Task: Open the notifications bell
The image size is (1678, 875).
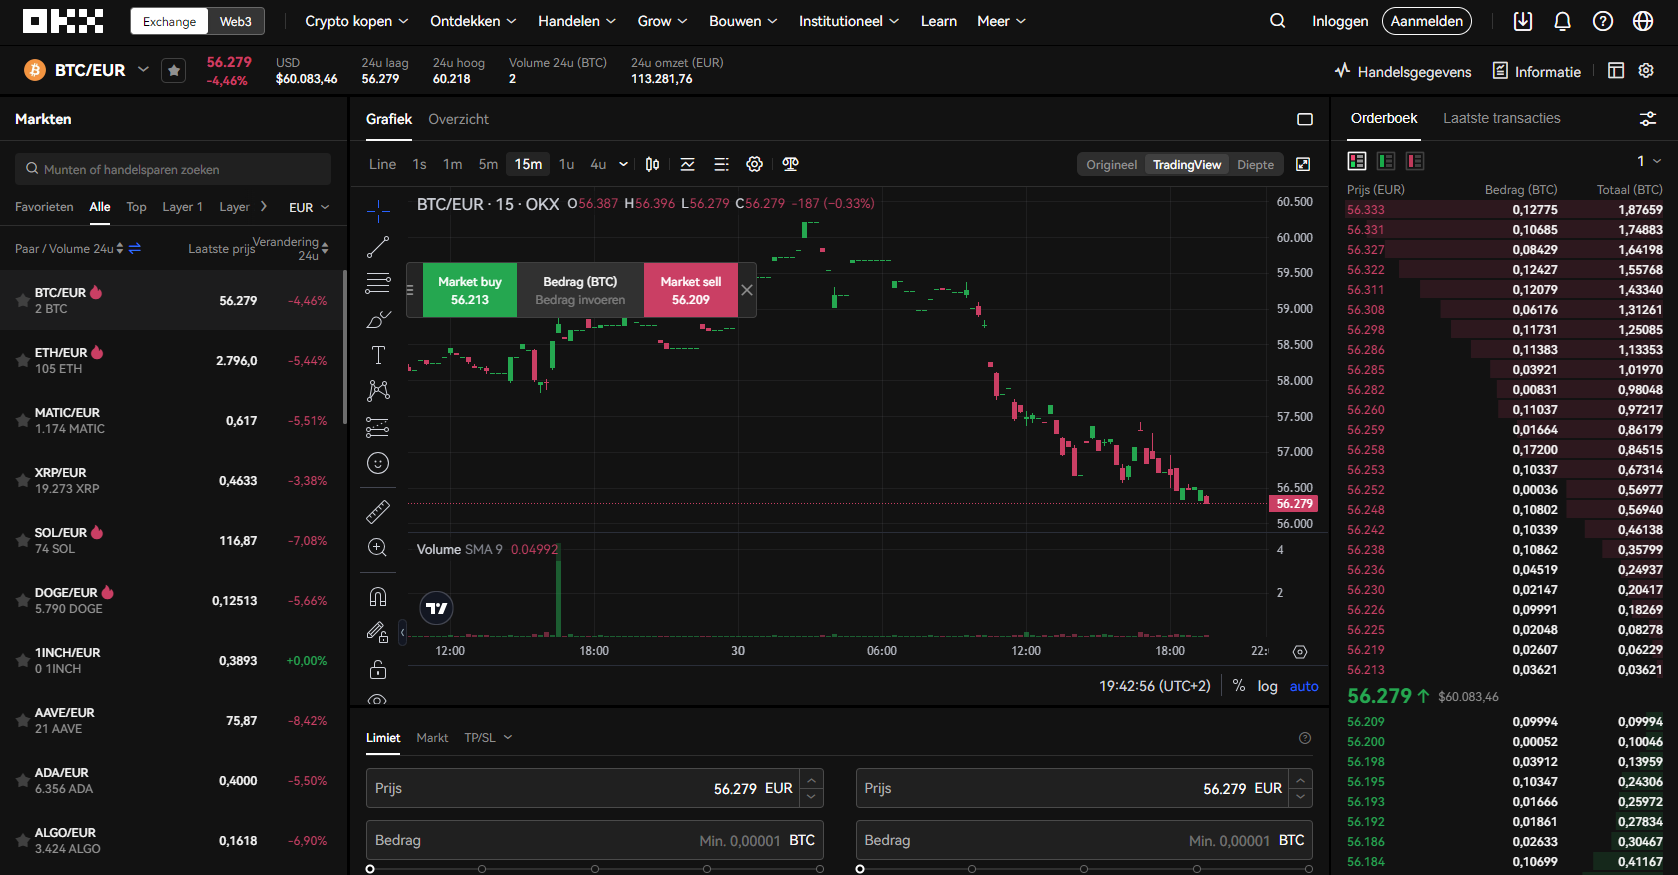Action: coord(1563,21)
